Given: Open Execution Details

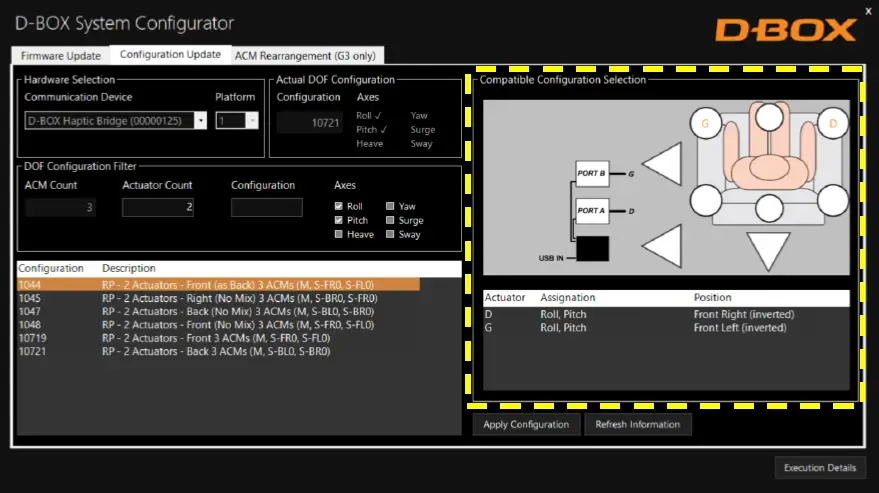Looking at the screenshot, I should [820, 468].
